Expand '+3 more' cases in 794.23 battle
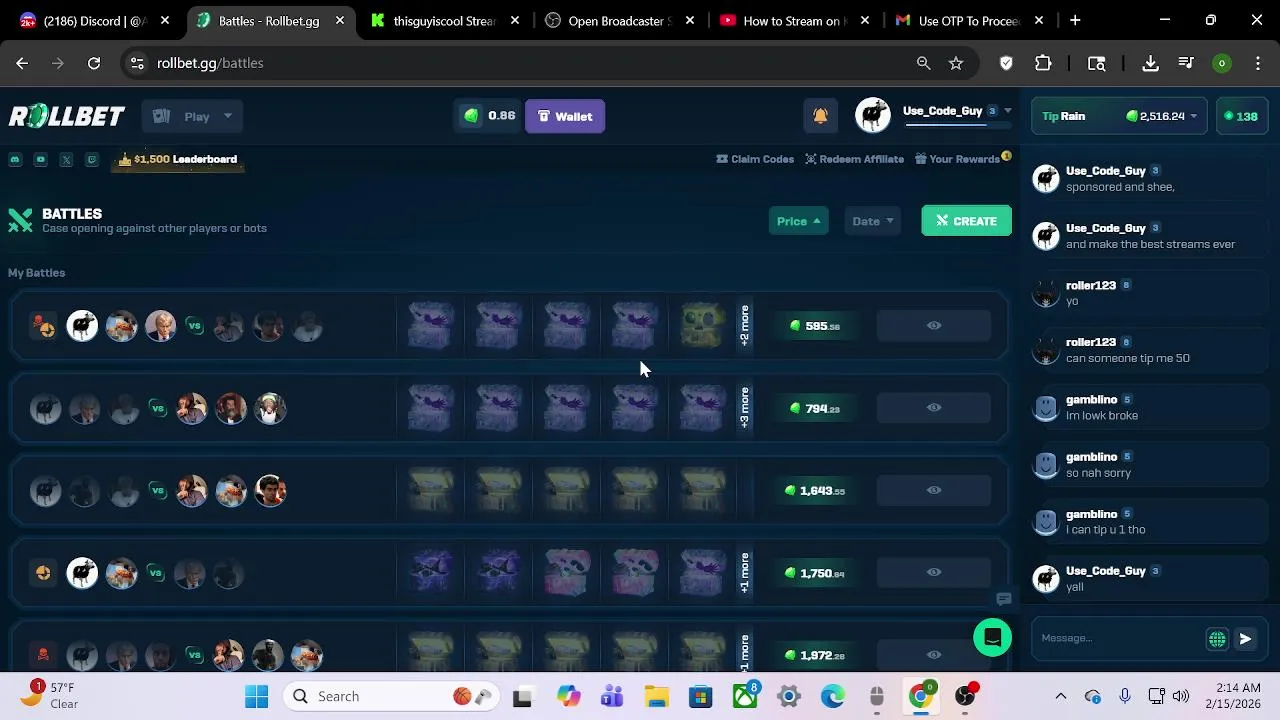Image resolution: width=1280 pixels, height=720 pixels. (745, 408)
